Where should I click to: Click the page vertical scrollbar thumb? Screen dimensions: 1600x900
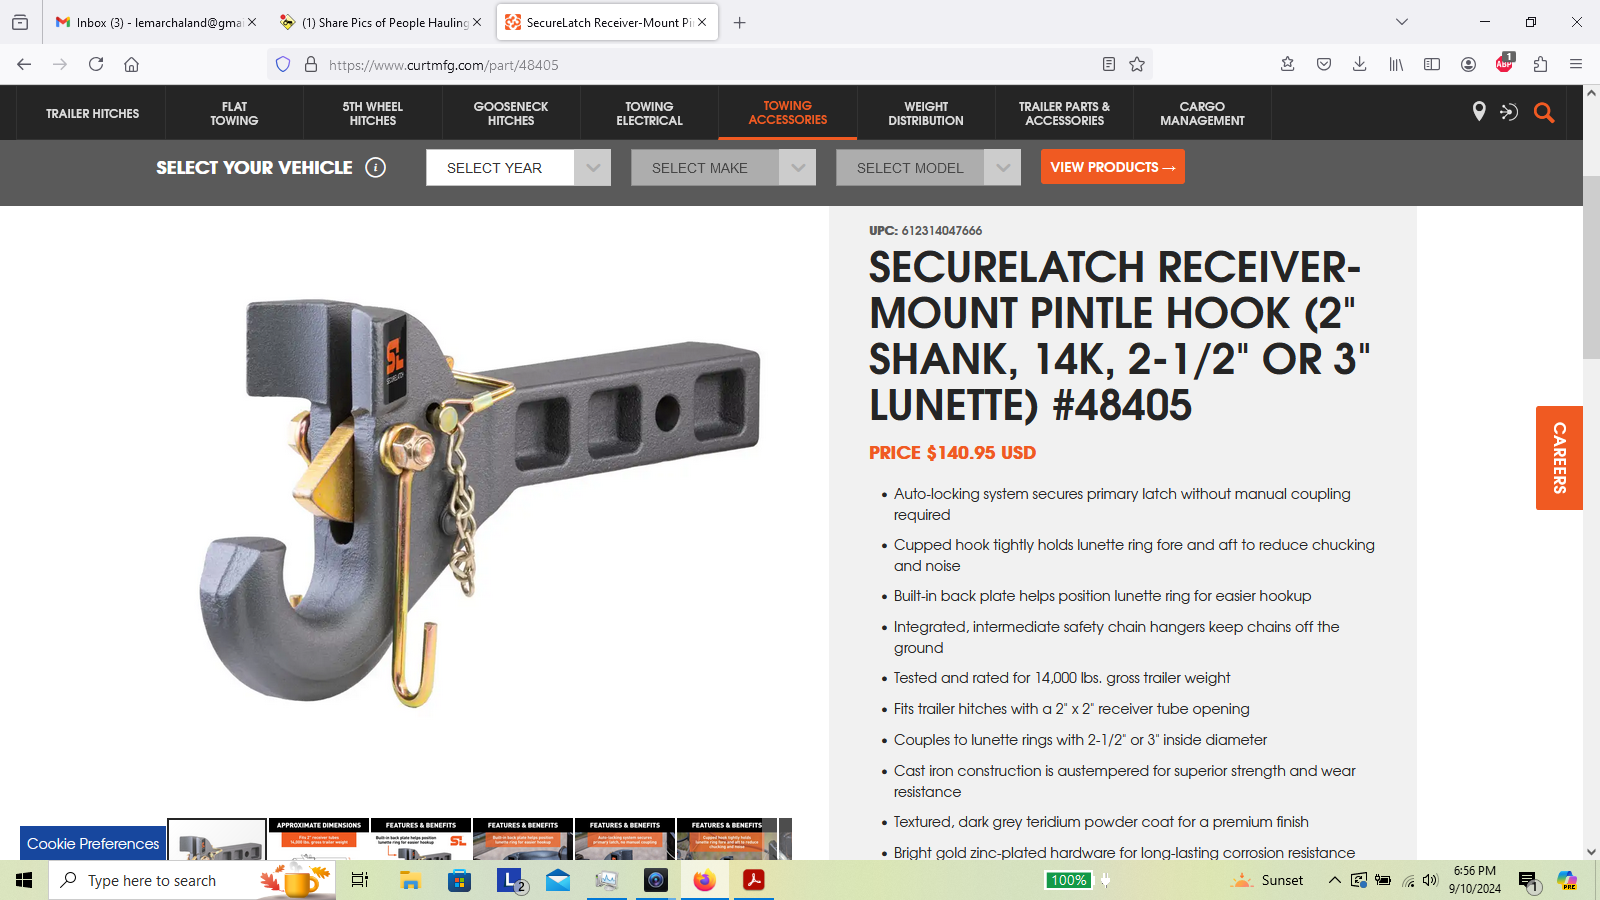tap(1591, 267)
